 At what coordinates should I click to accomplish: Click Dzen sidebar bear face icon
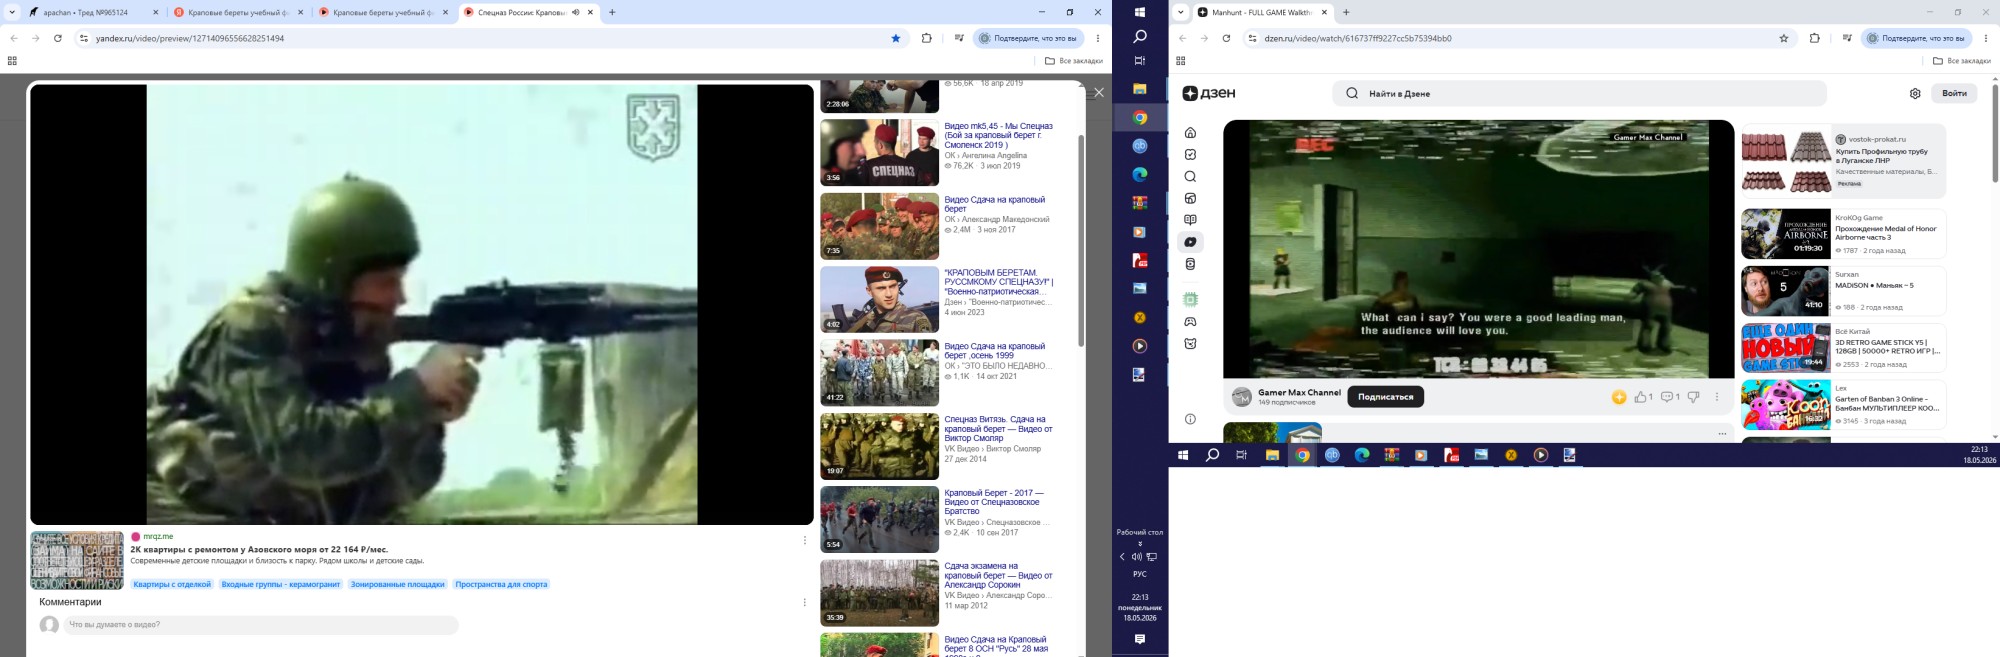click(1190, 344)
